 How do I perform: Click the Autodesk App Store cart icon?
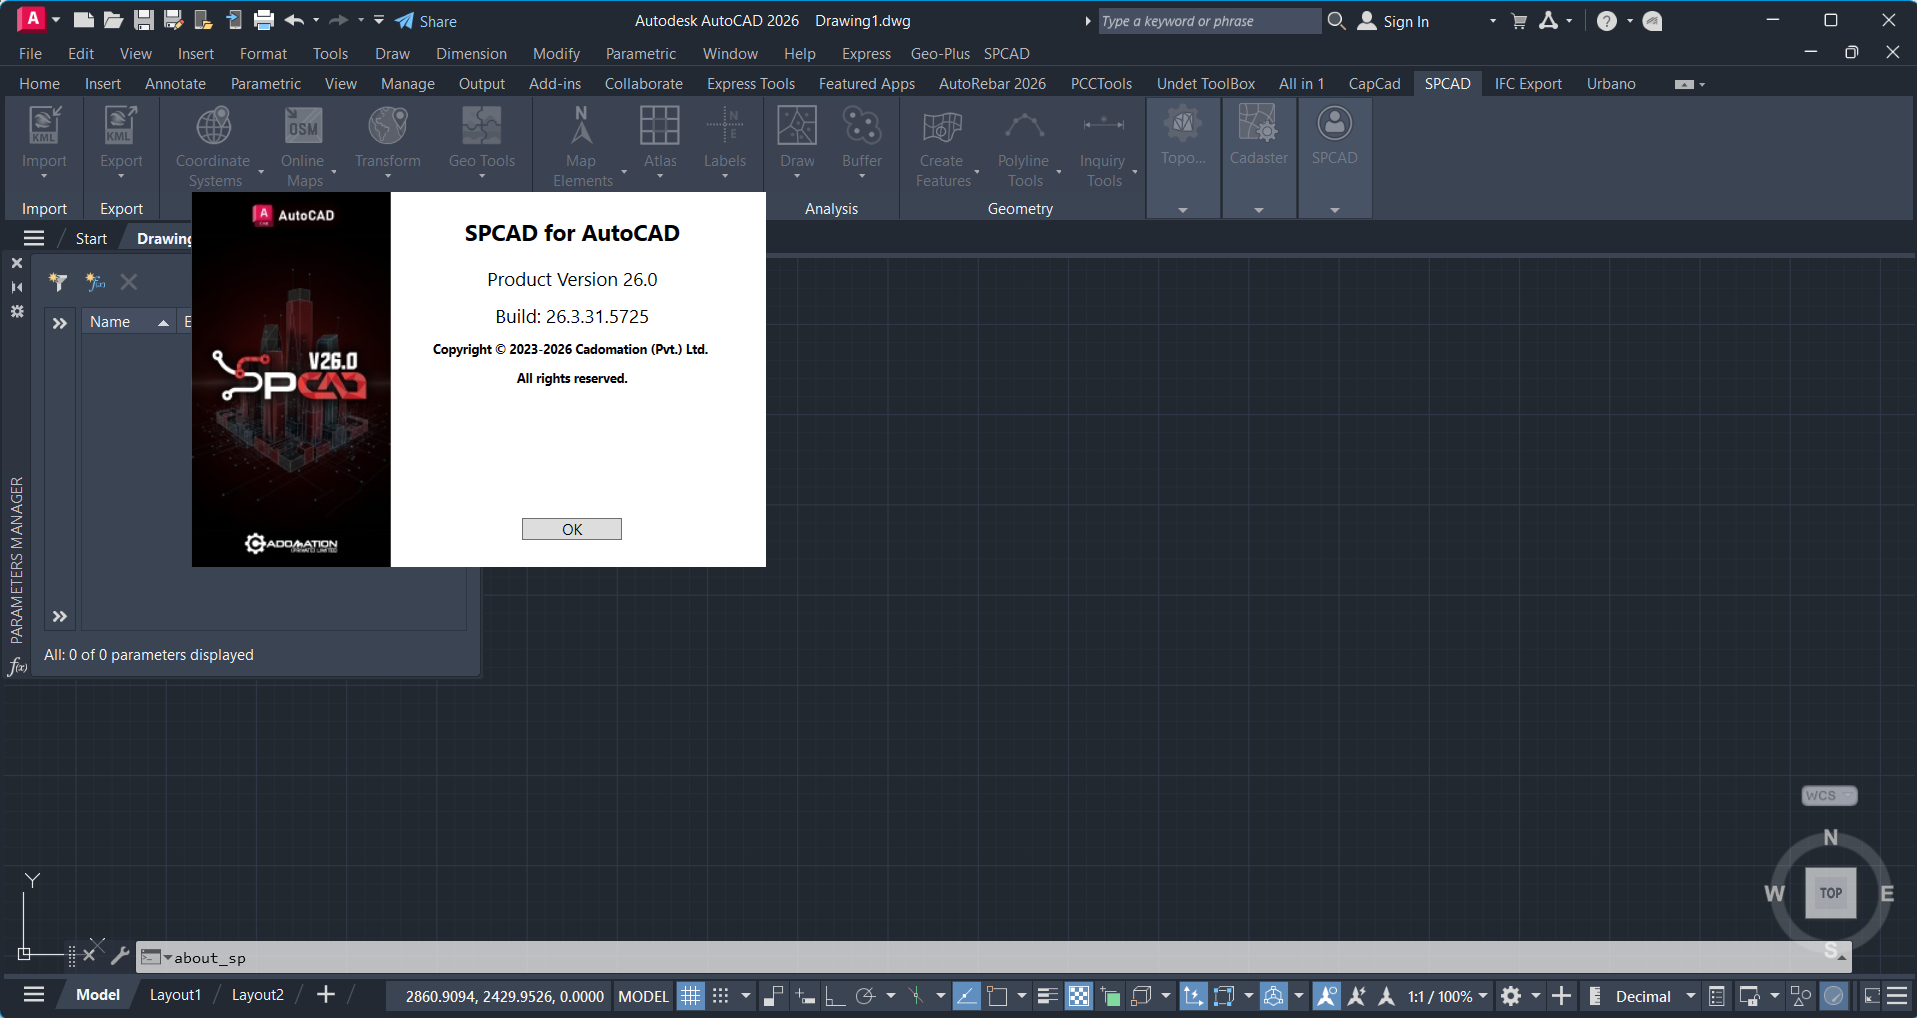(x=1519, y=21)
